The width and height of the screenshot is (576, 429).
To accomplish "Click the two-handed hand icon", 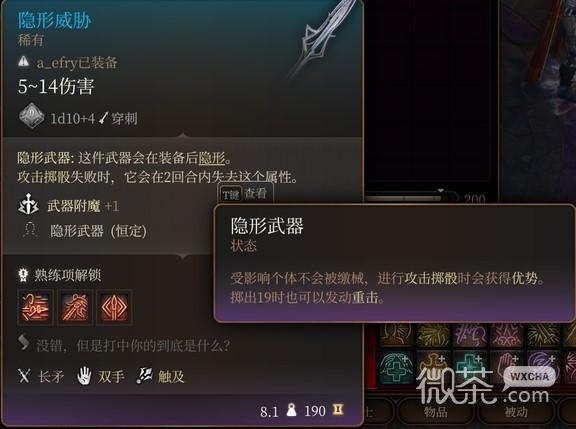I will click(x=84, y=376).
